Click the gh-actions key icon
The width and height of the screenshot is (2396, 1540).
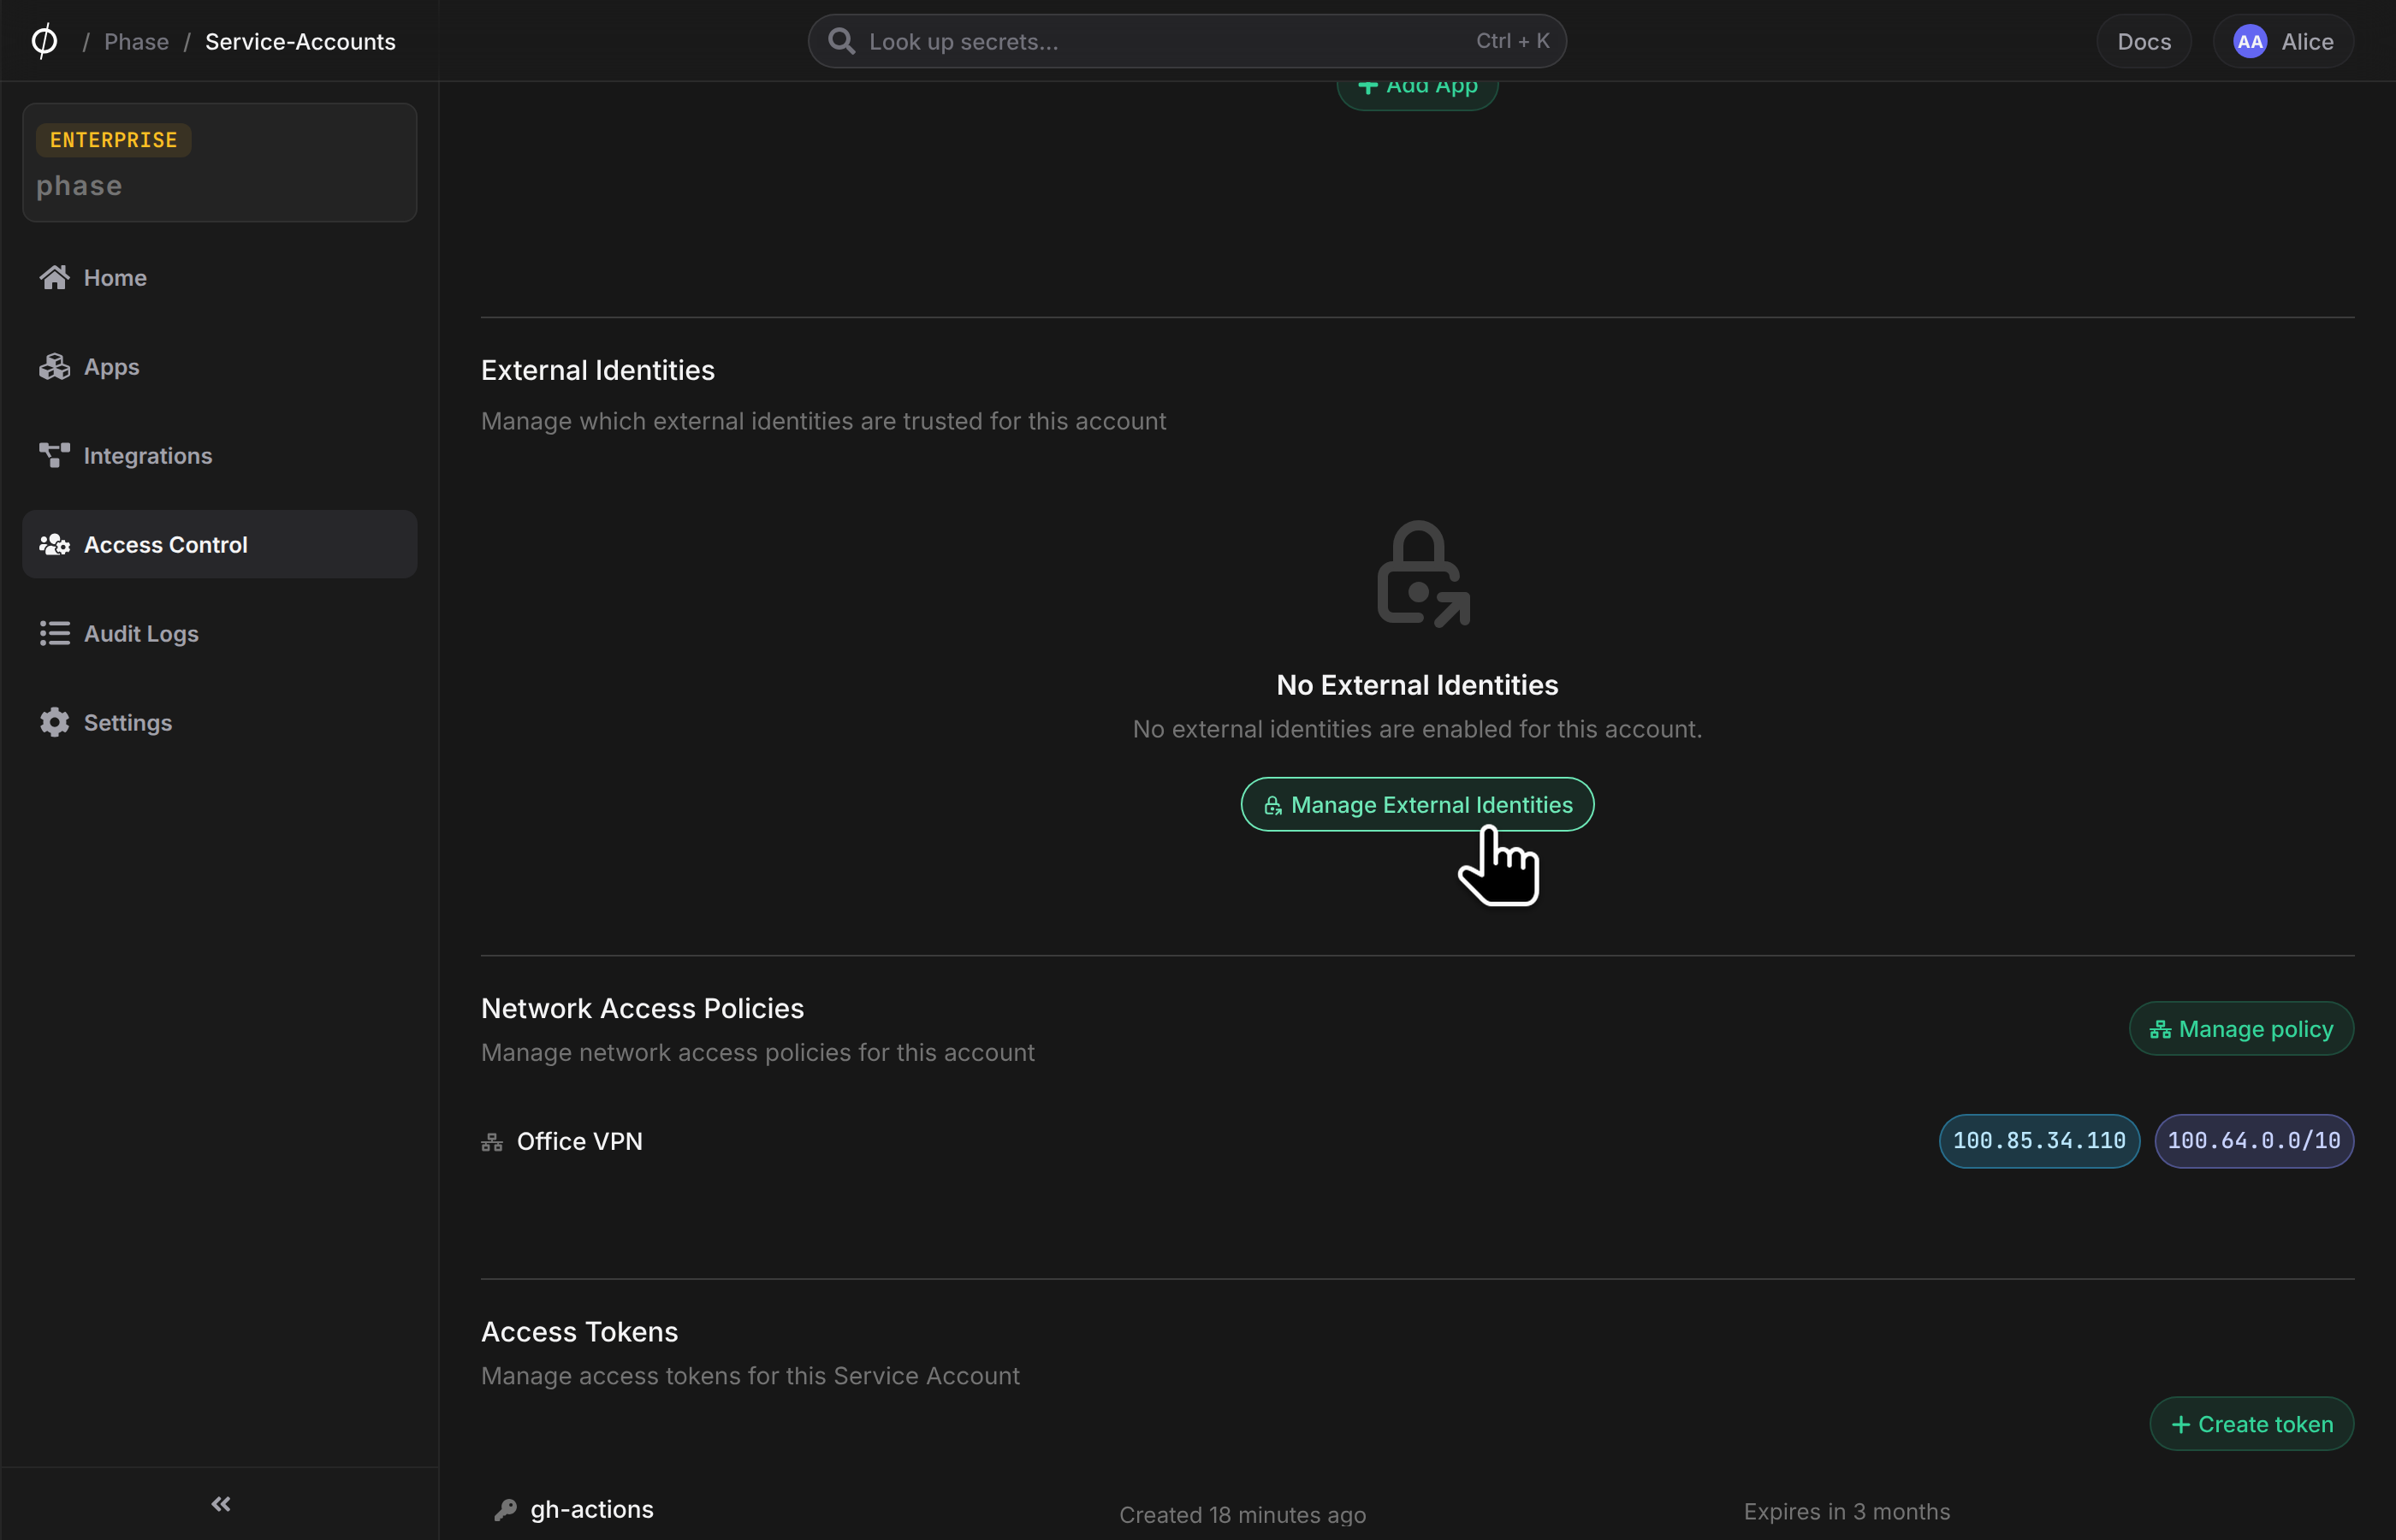point(505,1509)
